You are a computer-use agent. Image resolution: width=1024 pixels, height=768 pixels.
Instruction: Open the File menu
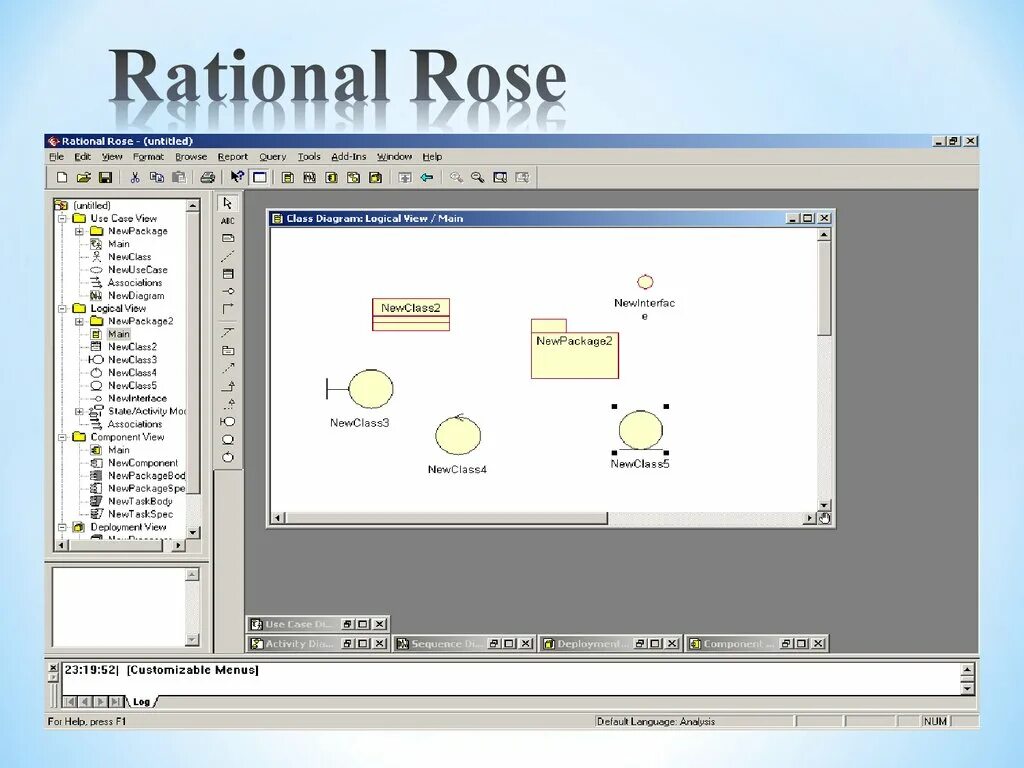pos(57,157)
